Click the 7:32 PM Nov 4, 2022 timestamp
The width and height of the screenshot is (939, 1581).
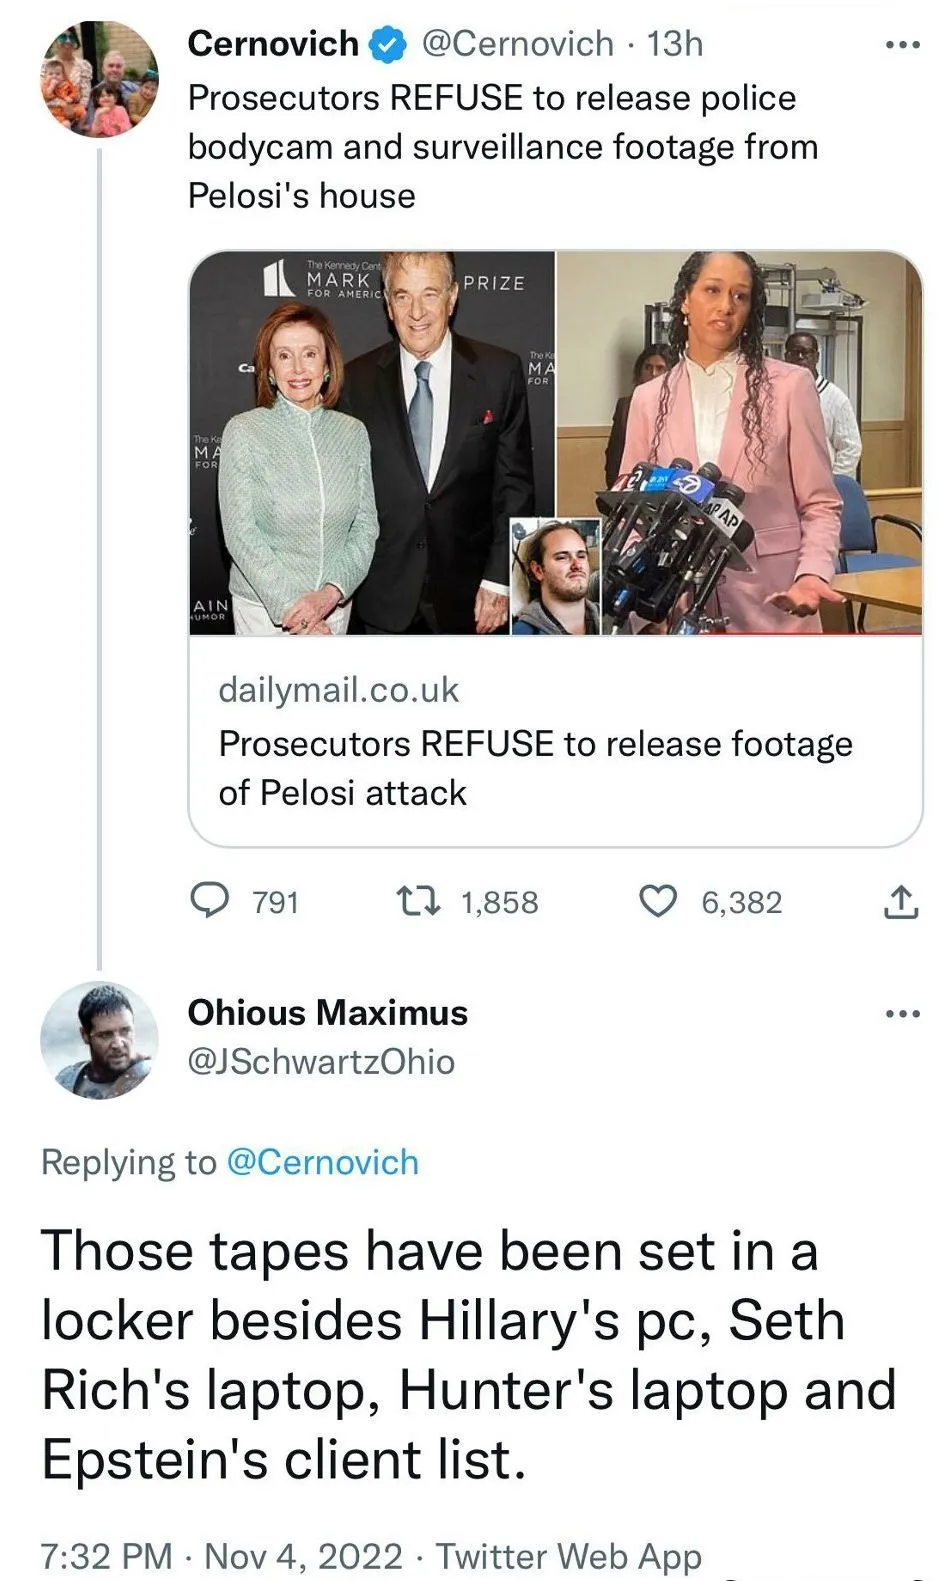[220, 1556]
